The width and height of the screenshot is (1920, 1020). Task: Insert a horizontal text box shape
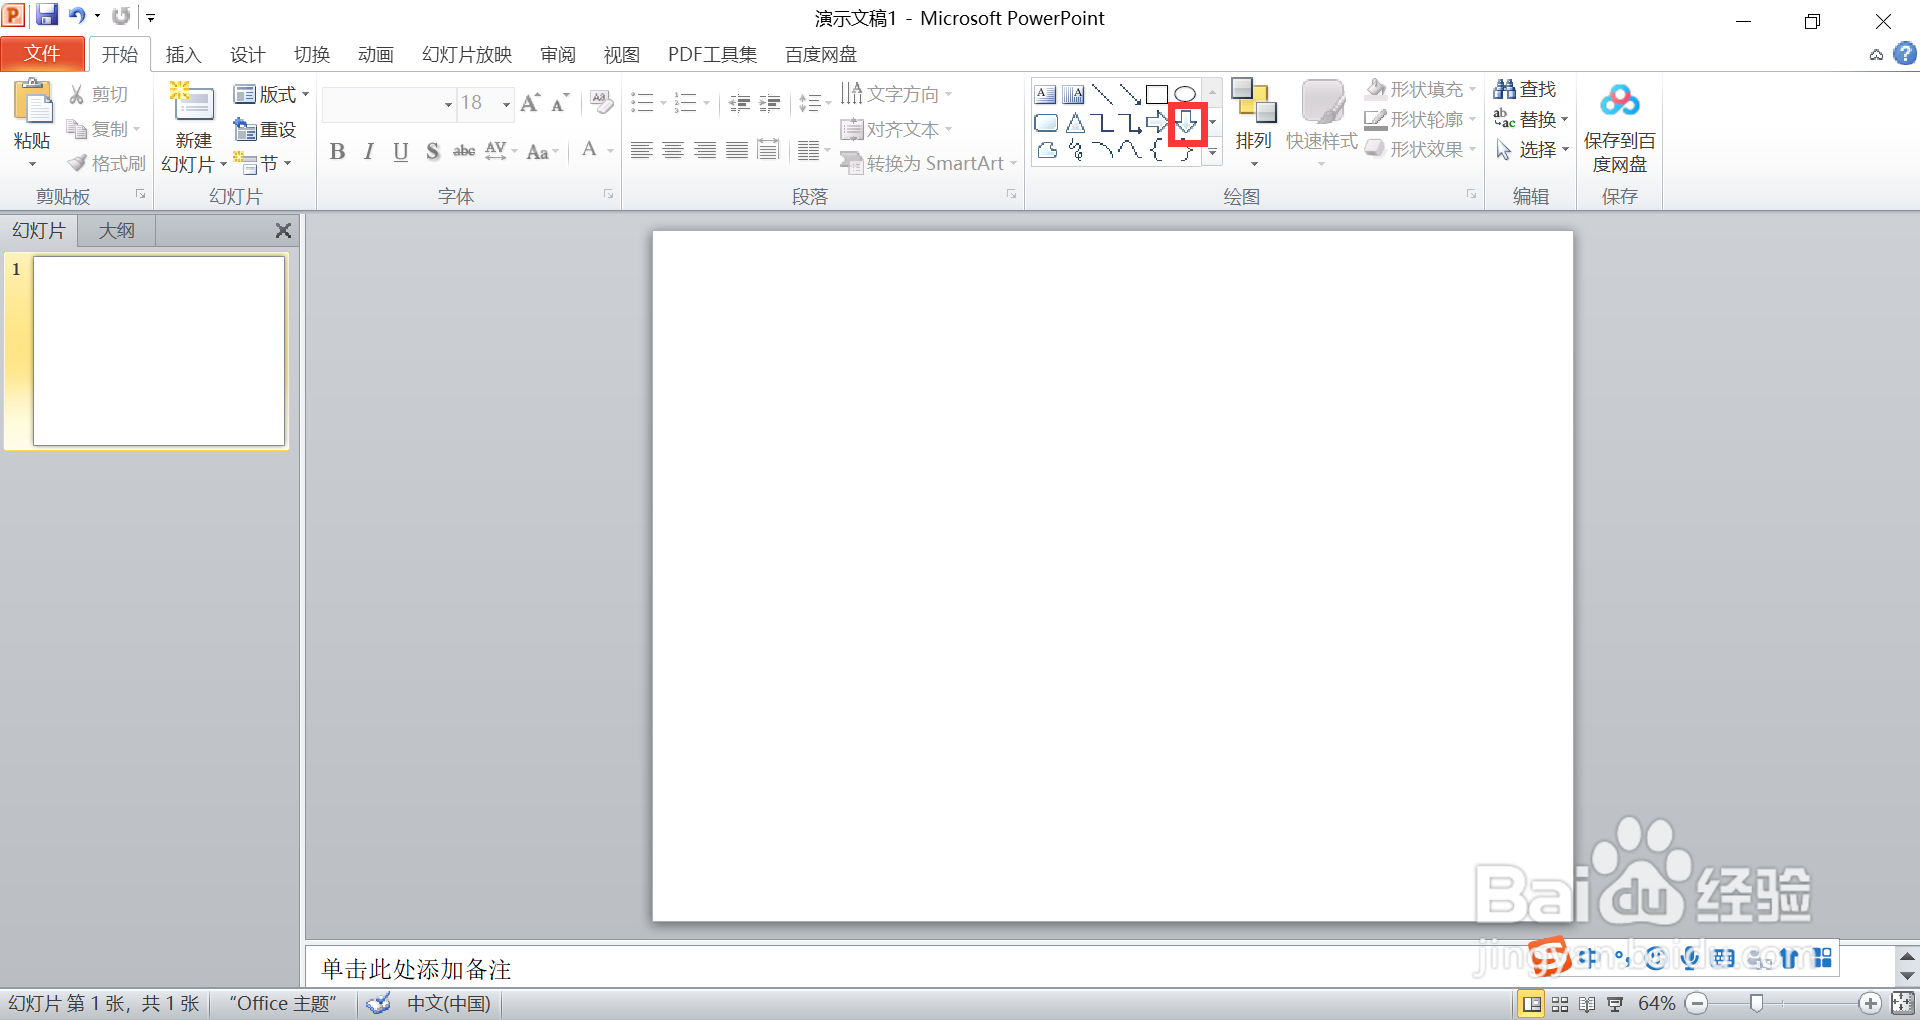tap(1046, 95)
